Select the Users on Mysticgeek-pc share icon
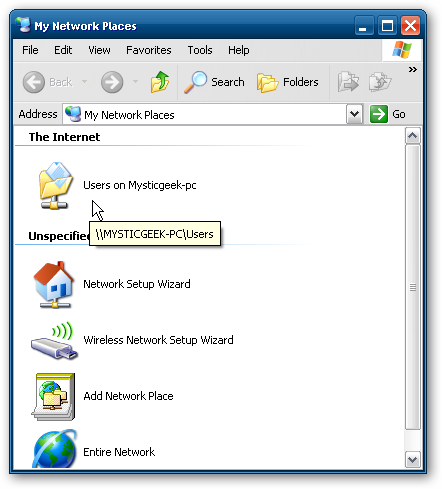The width and height of the screenshot is (442, 489). point(55,185)
